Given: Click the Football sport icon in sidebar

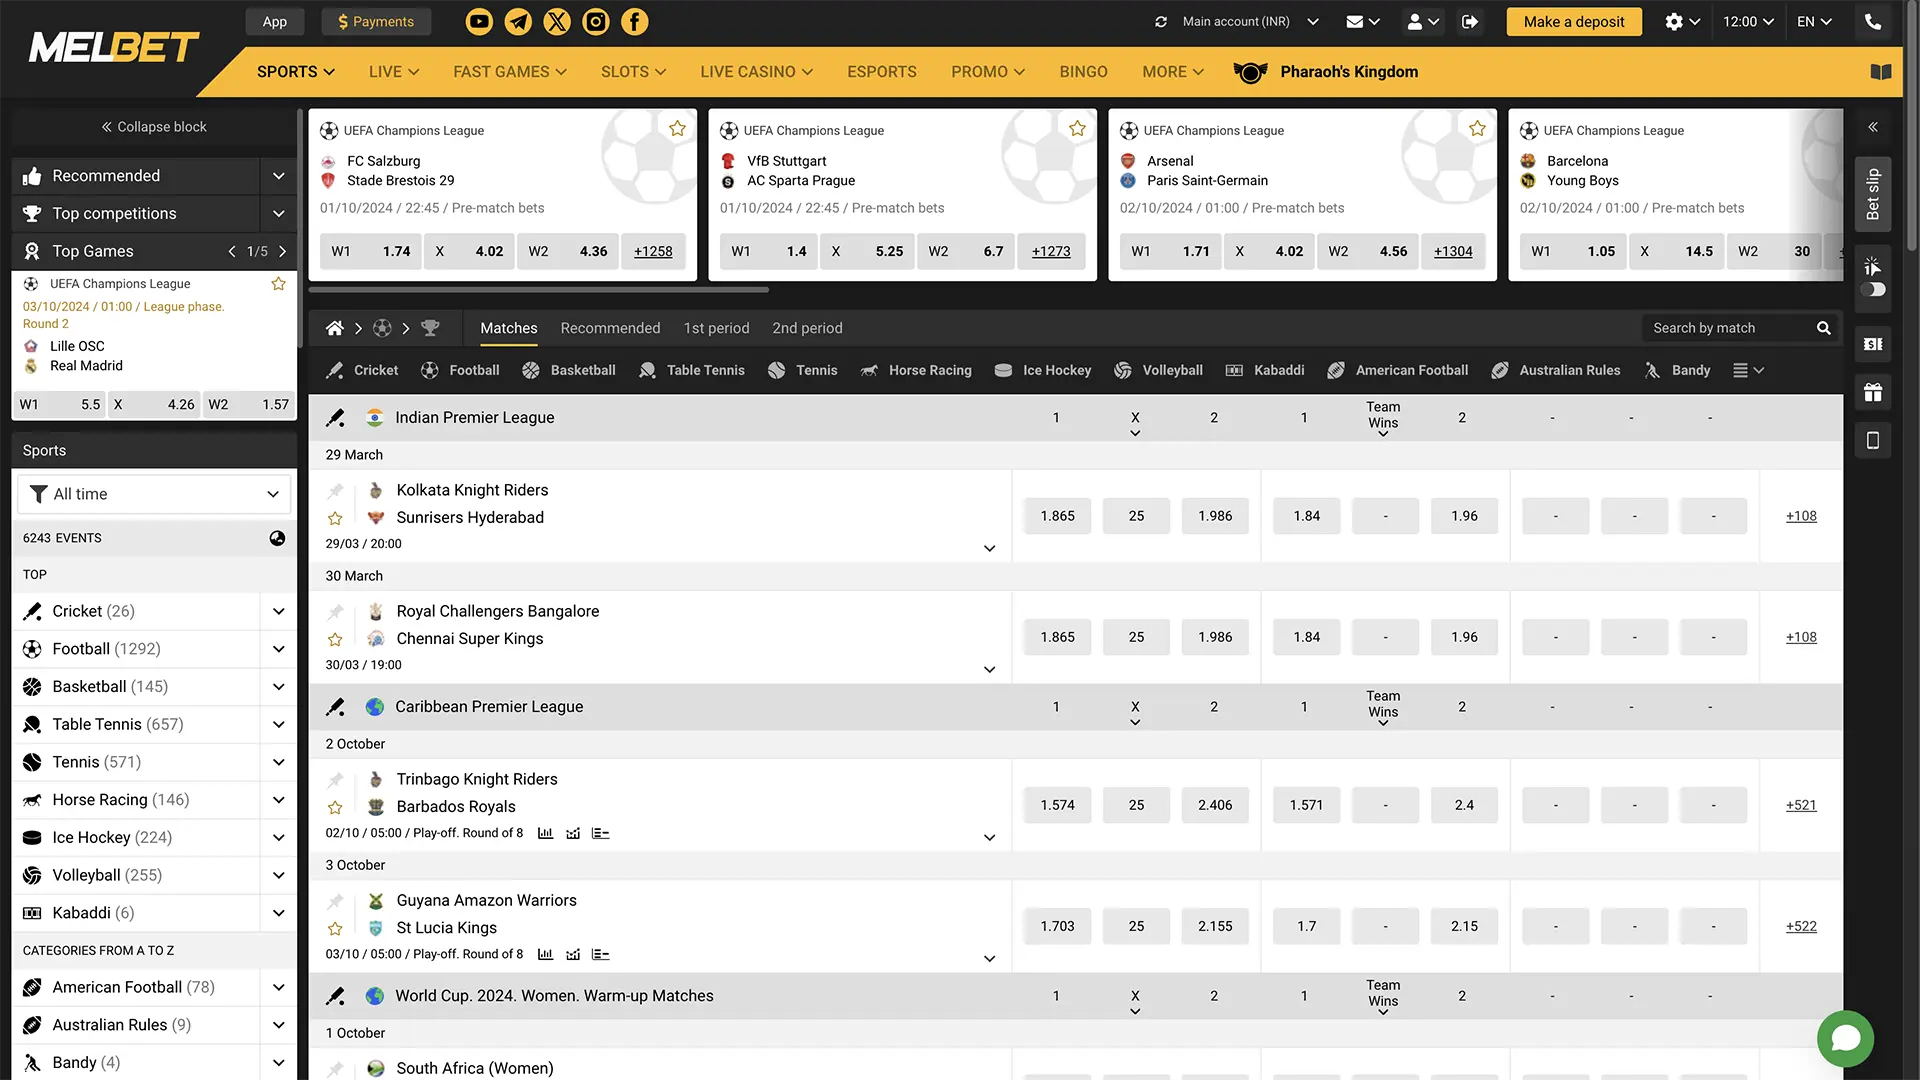Looking at the screenshot, I should pyautogui.click(x=32, y=647).
